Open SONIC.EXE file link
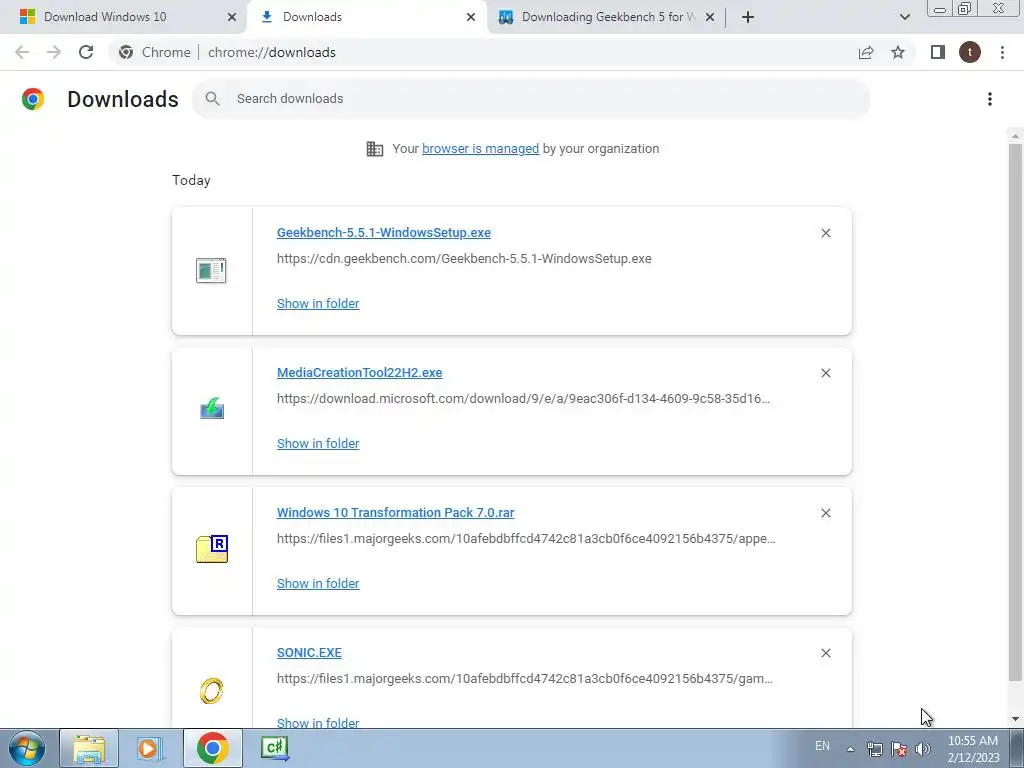 (x=309, y=652)
